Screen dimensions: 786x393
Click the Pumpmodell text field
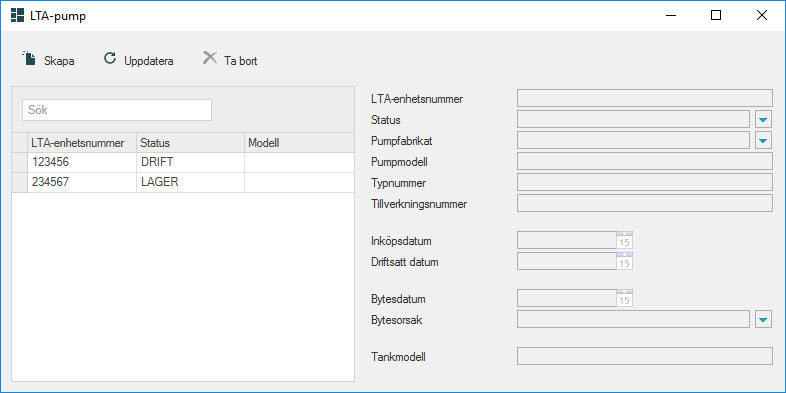pyautogui.click(x=645, y=162)
